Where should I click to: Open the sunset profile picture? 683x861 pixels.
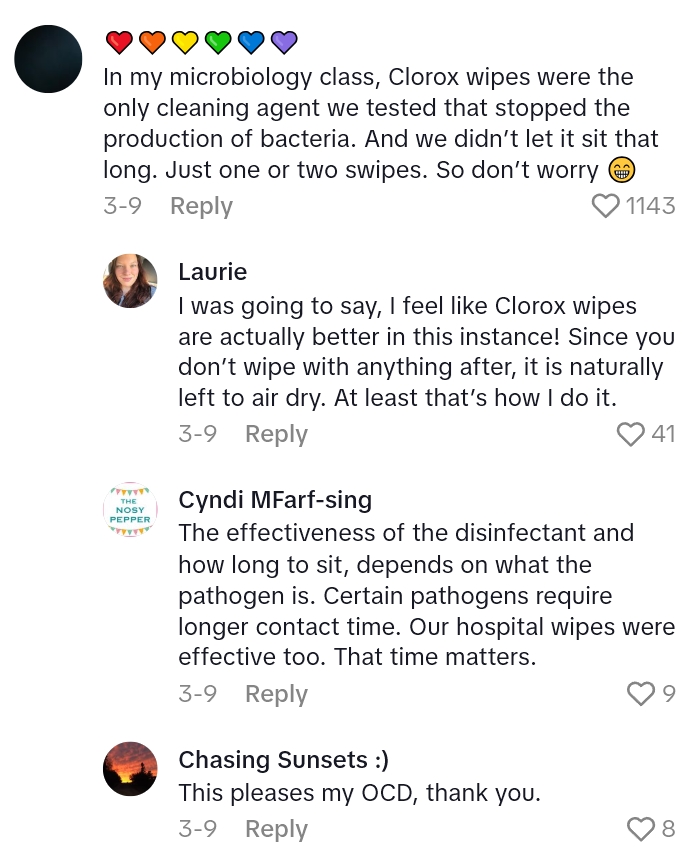click(x=130, y=769)
